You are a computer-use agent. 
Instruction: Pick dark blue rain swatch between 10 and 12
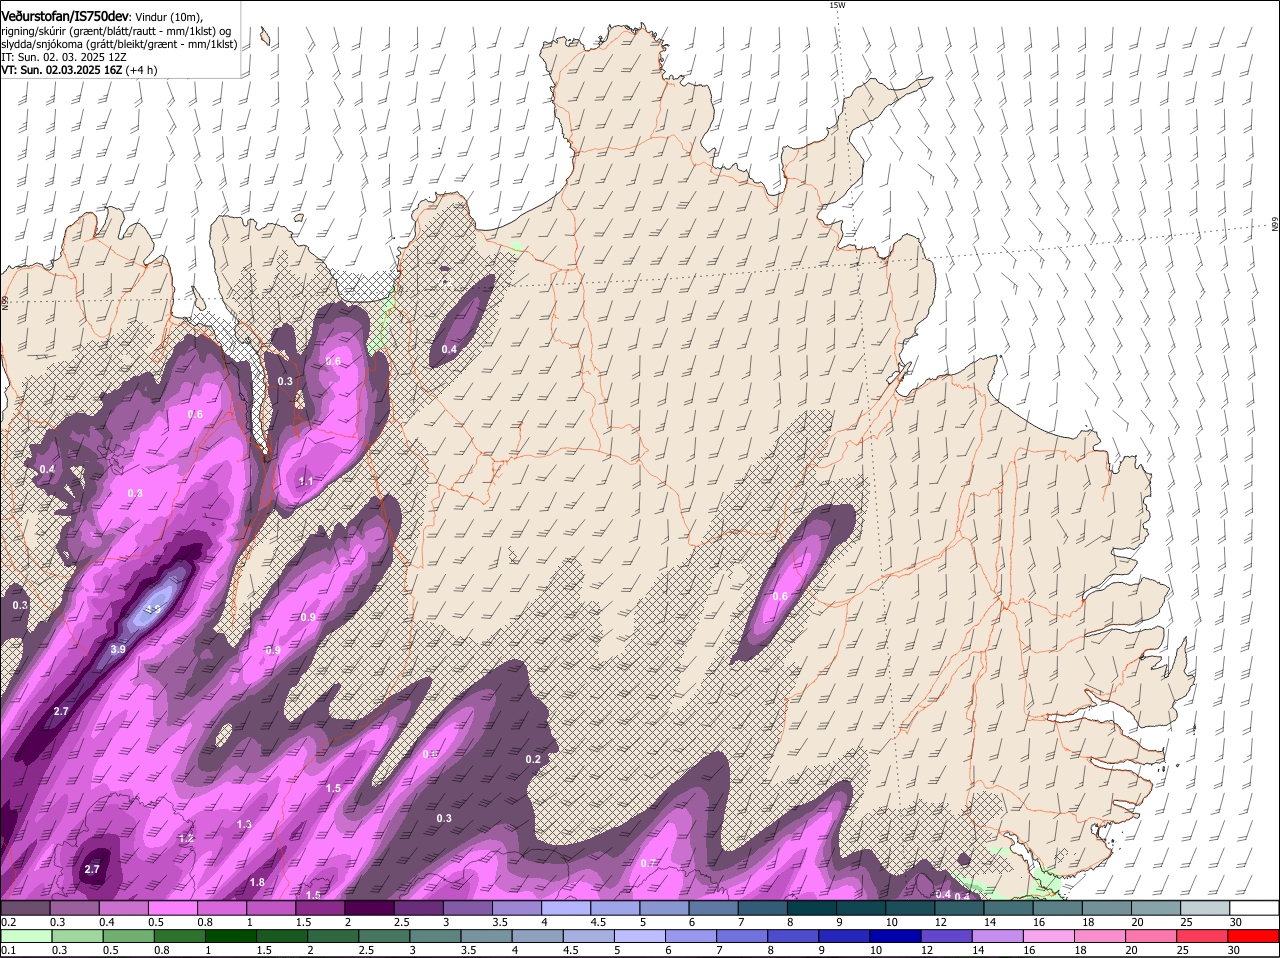[x=897, y=936]
